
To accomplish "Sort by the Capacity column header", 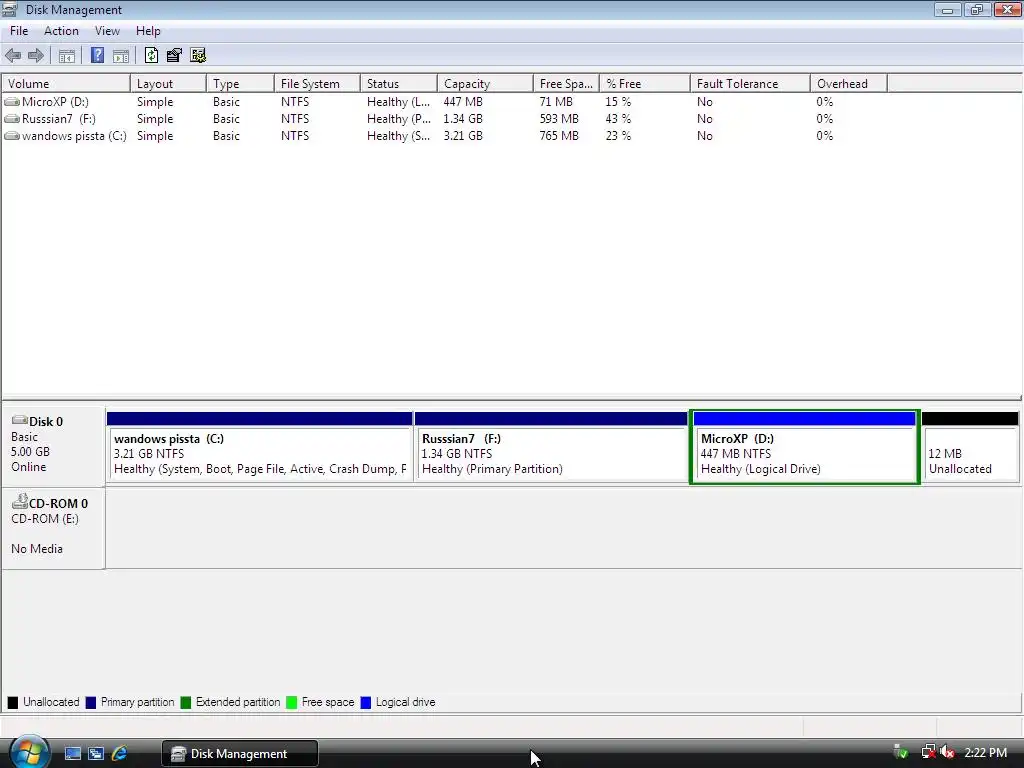I will (x=486, y=84).
